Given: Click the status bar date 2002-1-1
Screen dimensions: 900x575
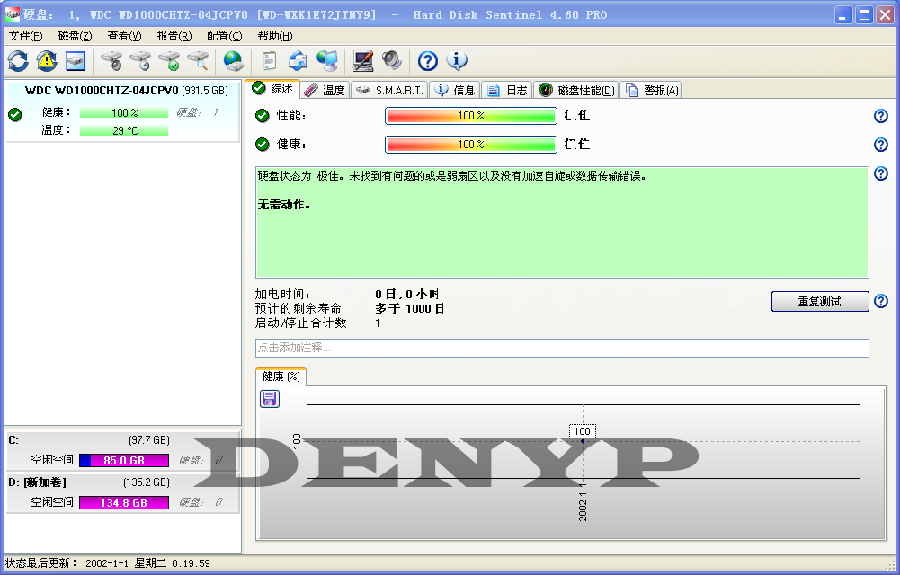Looking at the screenshot, I should [107, 564].
